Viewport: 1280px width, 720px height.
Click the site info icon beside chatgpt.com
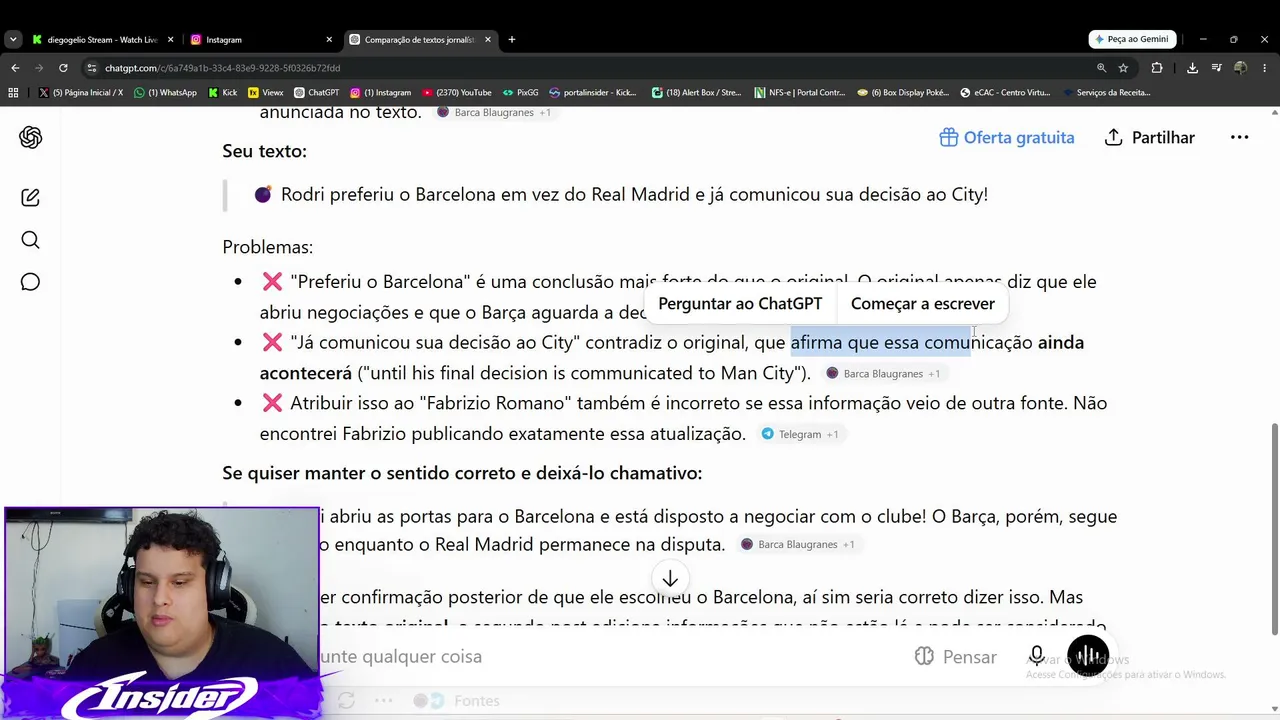(x=92, y=68)
